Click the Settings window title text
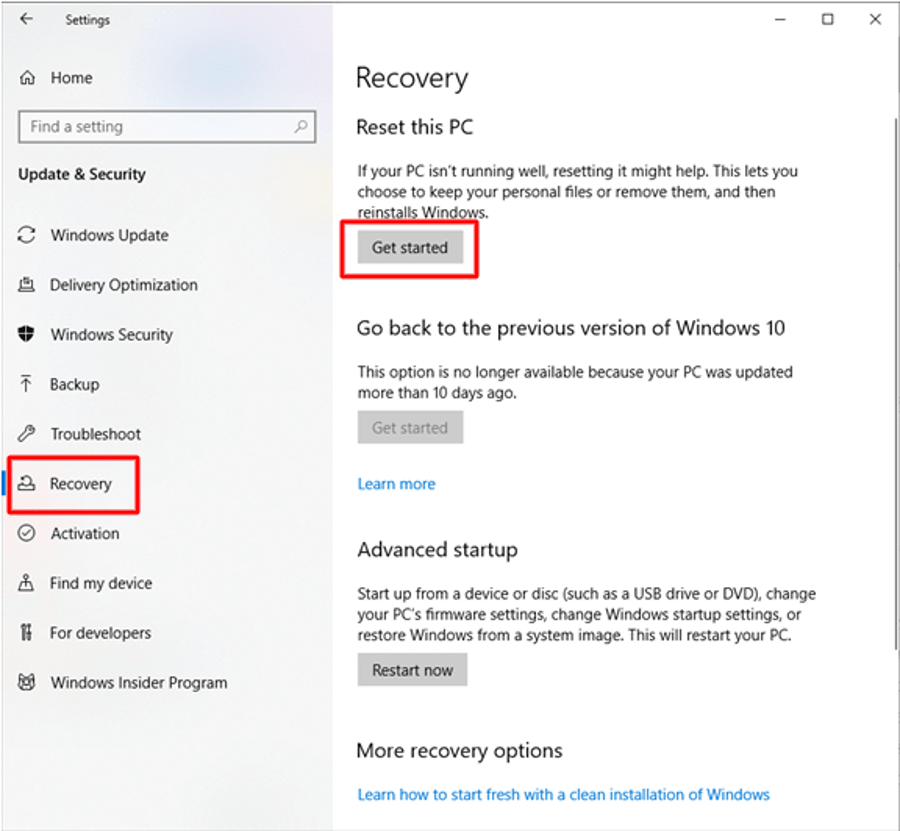 point(87,20)
